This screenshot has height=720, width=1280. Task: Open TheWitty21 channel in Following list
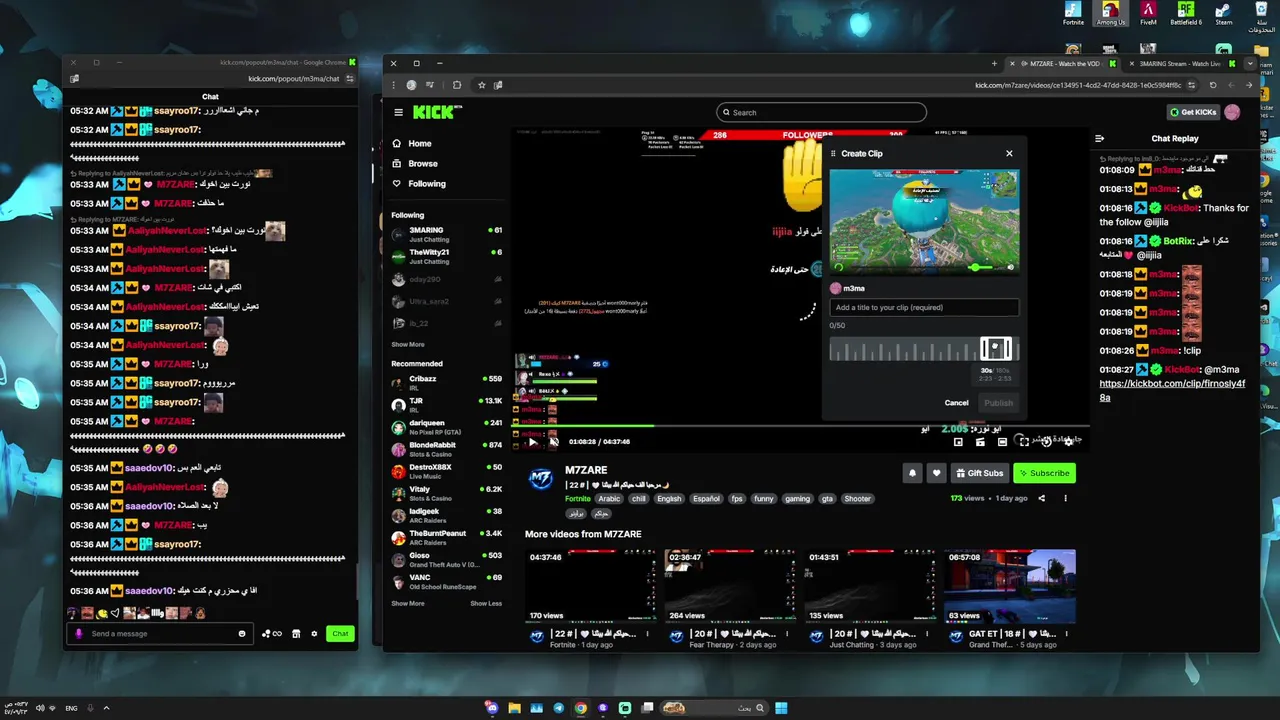point(447,256)
